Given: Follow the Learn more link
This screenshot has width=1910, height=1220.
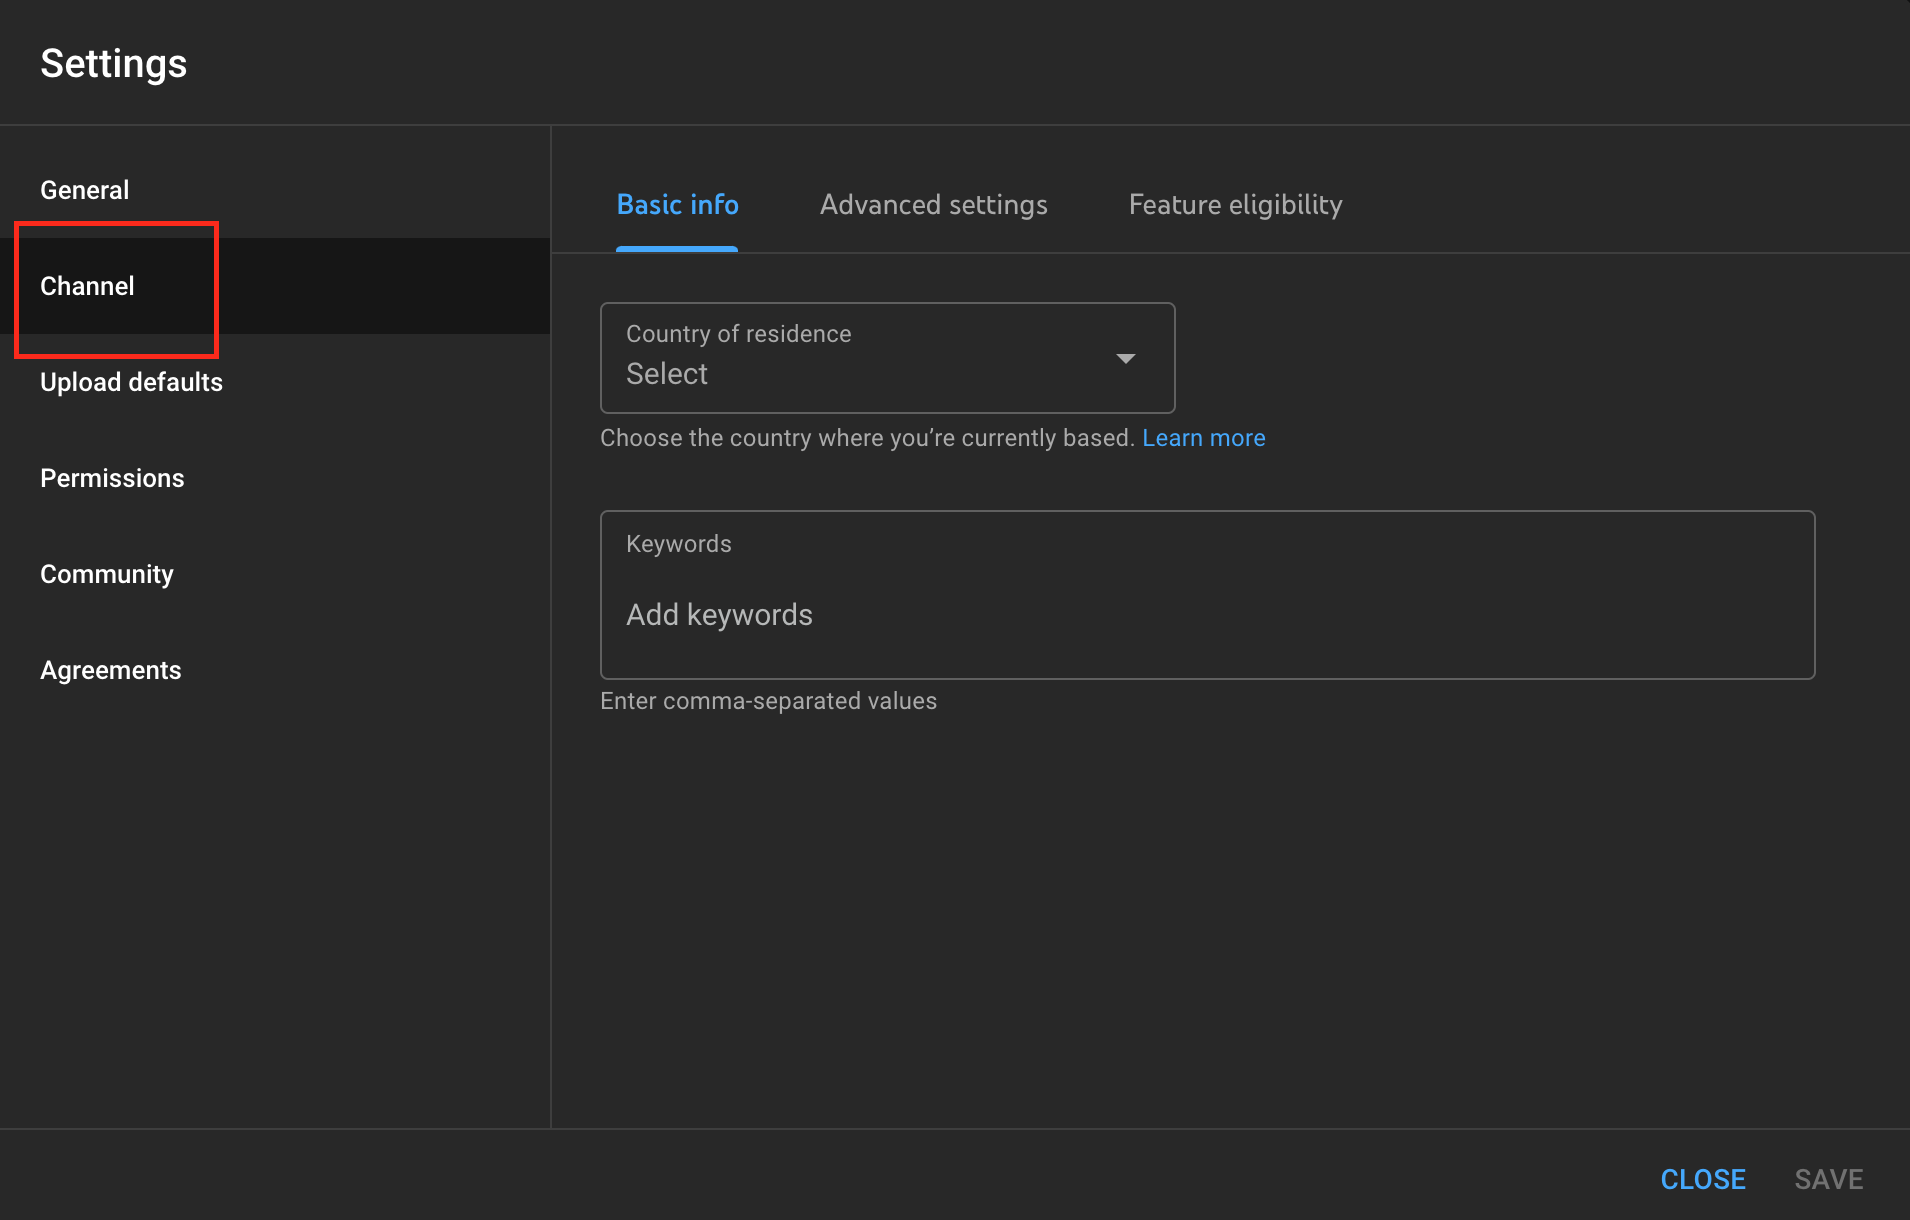Looking at the screenshot, I should [1203, 438].
